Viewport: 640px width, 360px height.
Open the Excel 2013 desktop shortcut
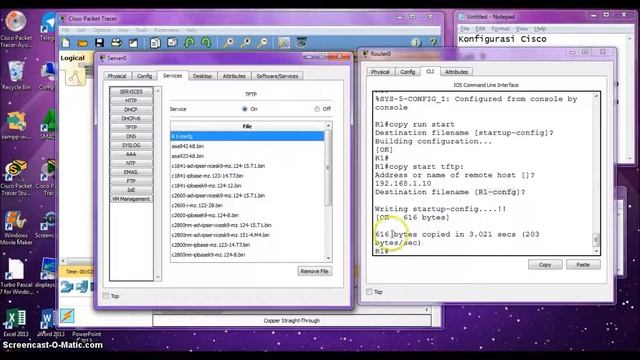coord(16,323)
